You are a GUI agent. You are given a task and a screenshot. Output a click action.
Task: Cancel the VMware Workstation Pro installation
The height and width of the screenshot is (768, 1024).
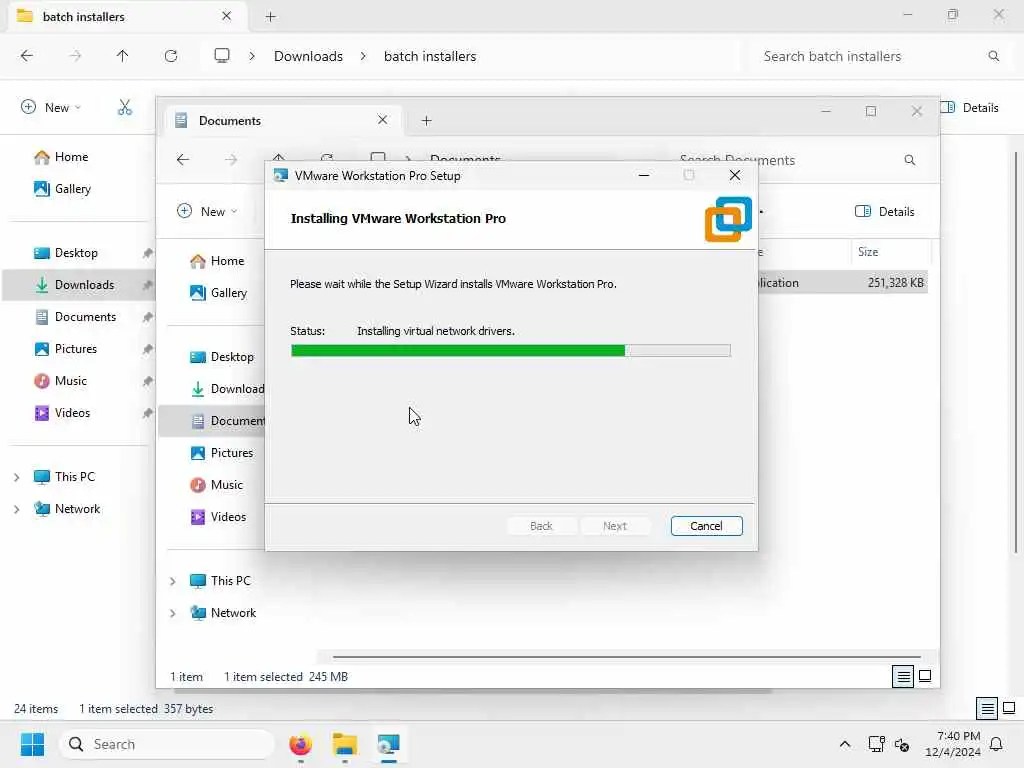pyautogui.click(x=706, y=526)
